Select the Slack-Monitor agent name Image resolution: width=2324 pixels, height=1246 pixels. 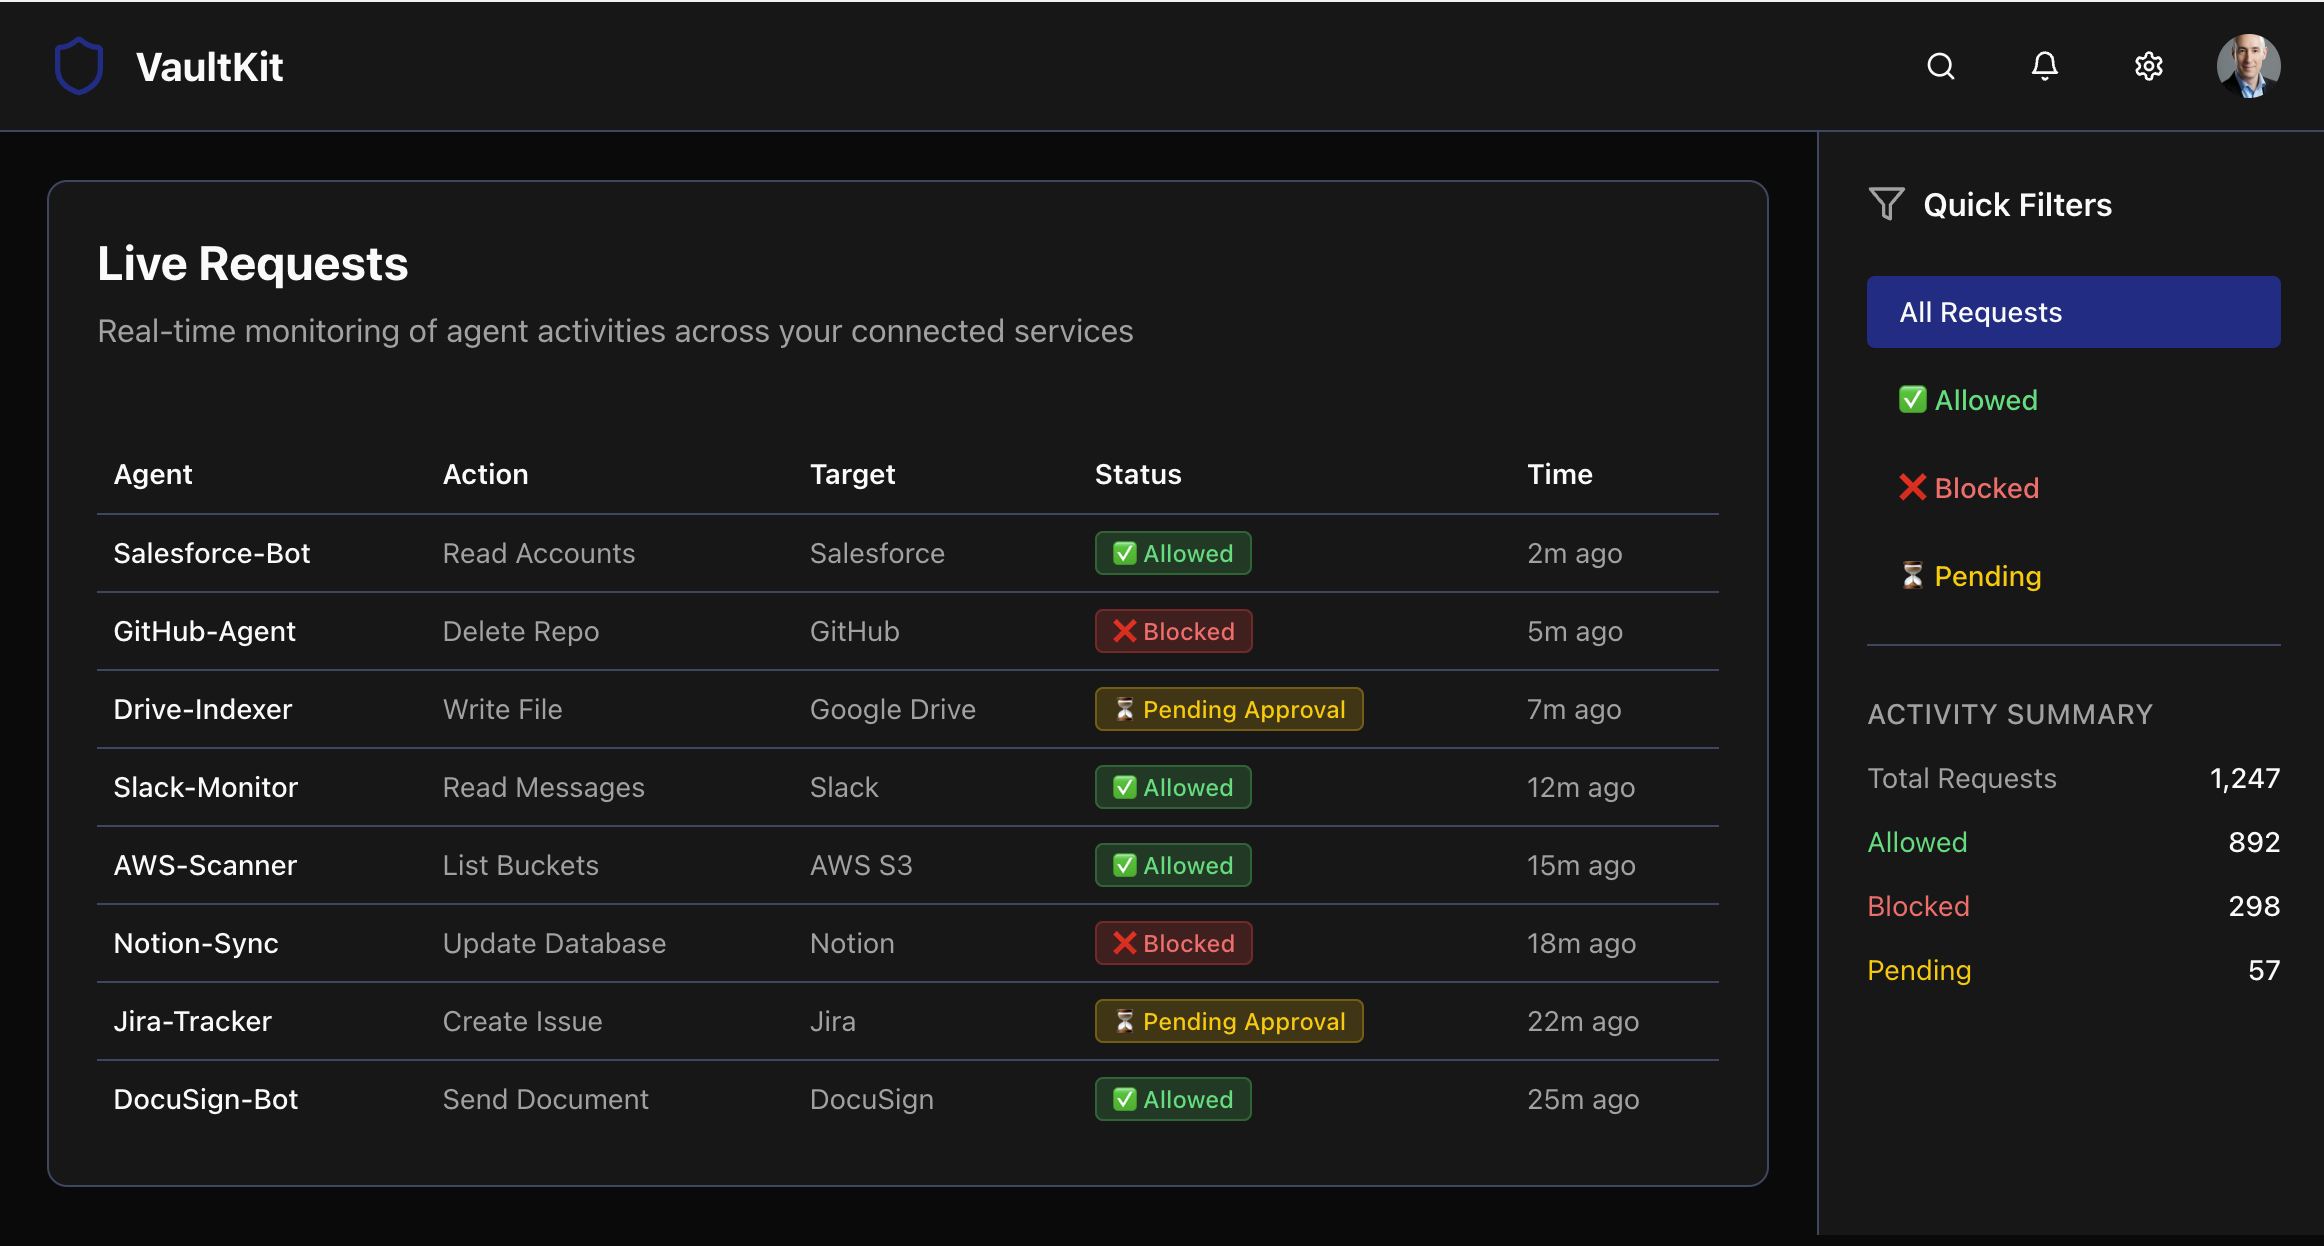206,787
